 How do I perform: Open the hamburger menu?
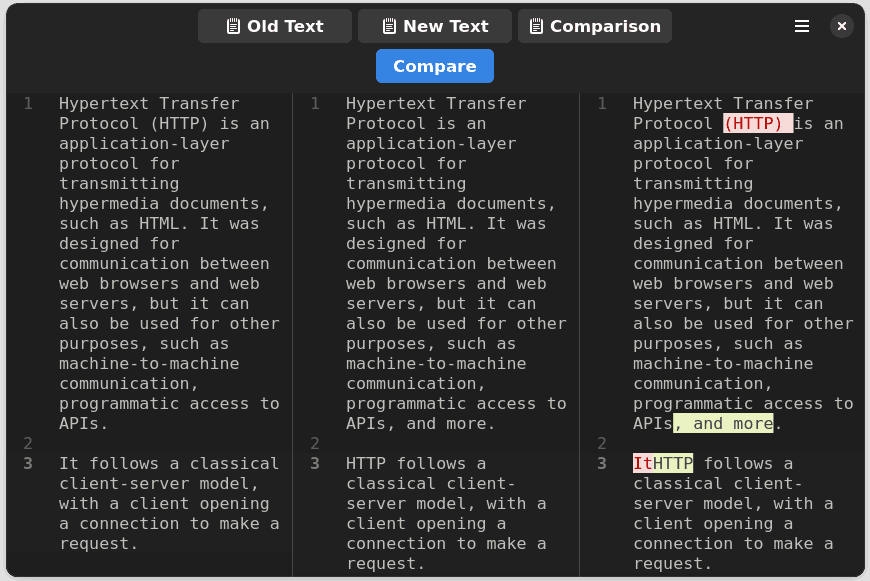click(x=802, y=26)
